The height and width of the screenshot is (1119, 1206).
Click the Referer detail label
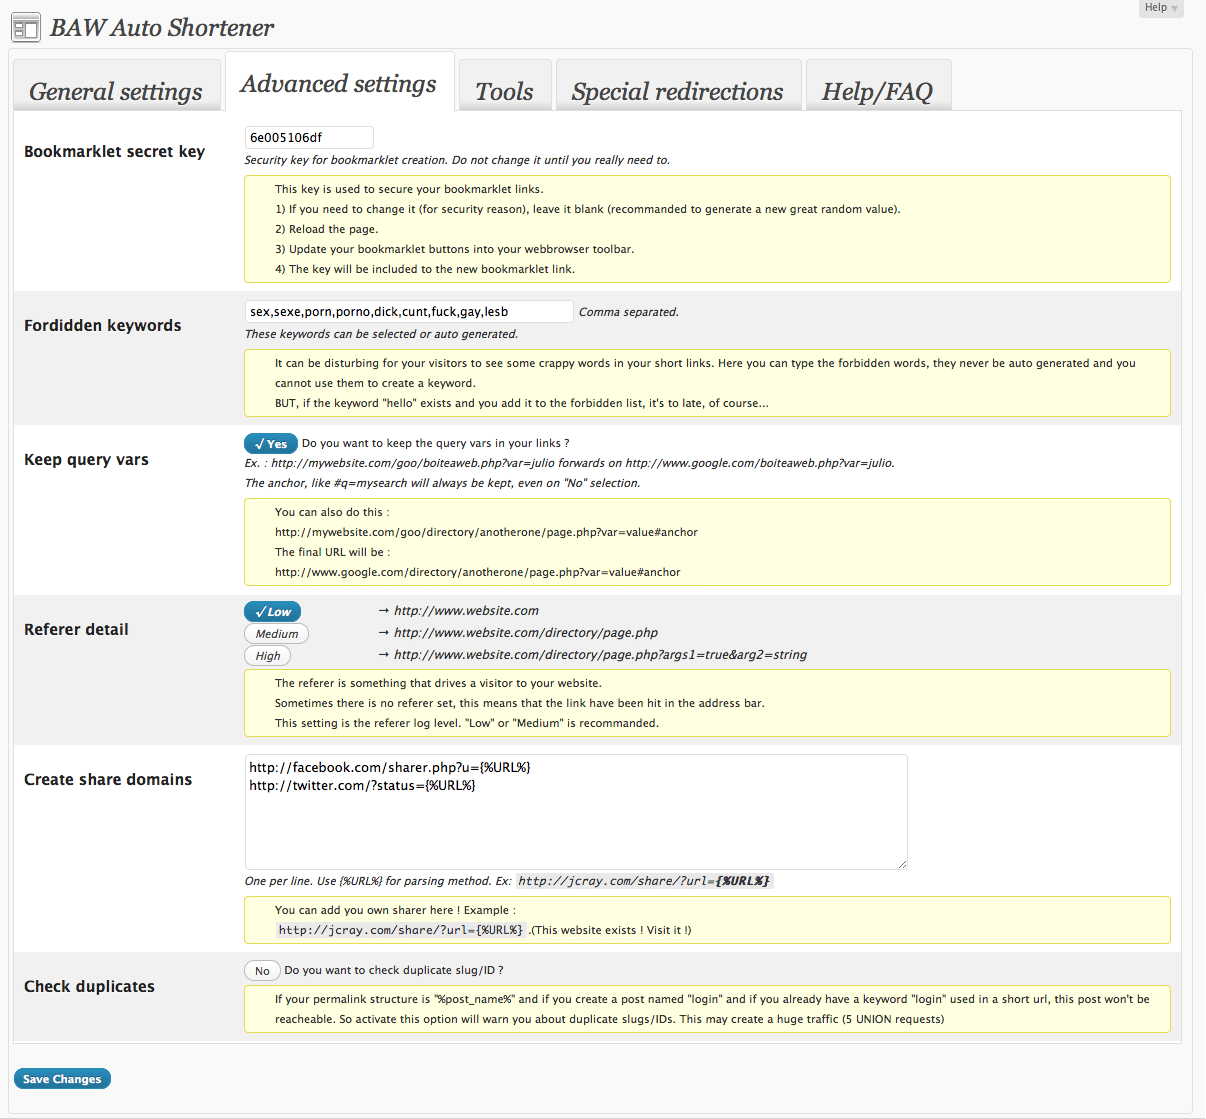(x=76, y=629)
